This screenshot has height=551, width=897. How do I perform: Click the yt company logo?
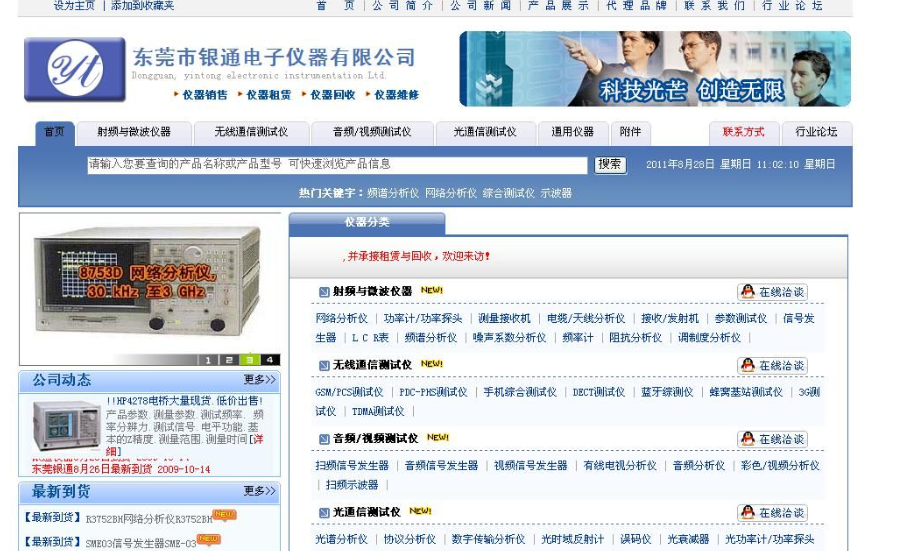point(74,69)
